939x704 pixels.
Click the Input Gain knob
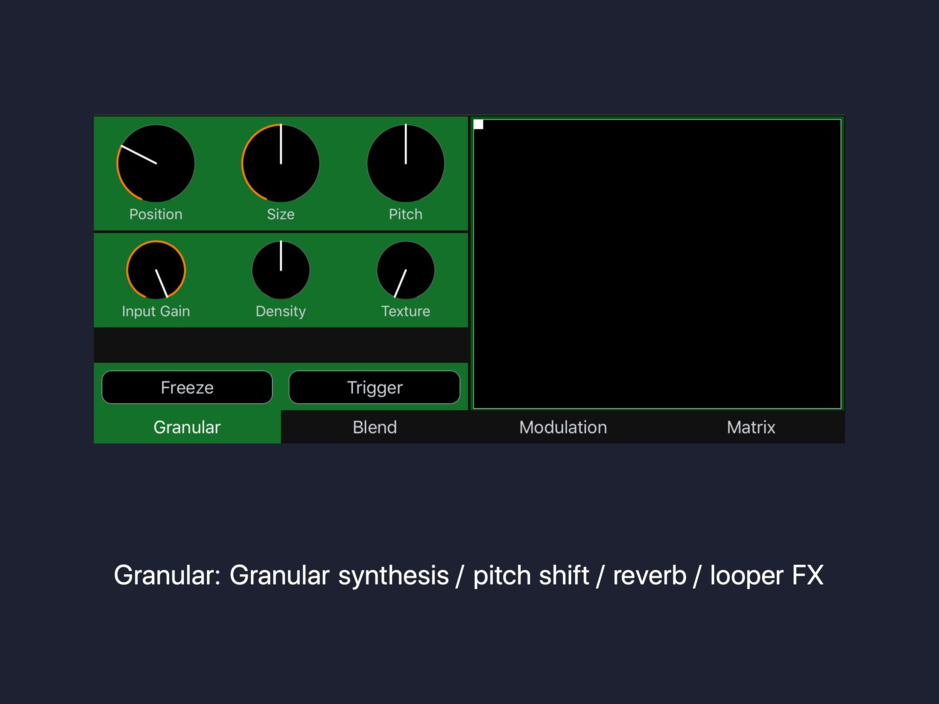click(x=156, y=270)
